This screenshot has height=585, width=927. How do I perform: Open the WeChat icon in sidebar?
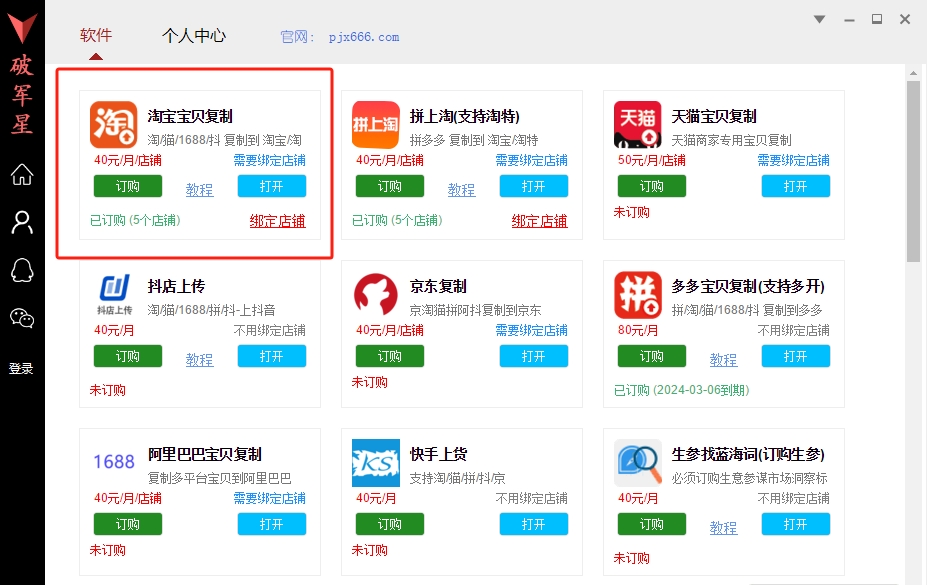tap(22, 318)
